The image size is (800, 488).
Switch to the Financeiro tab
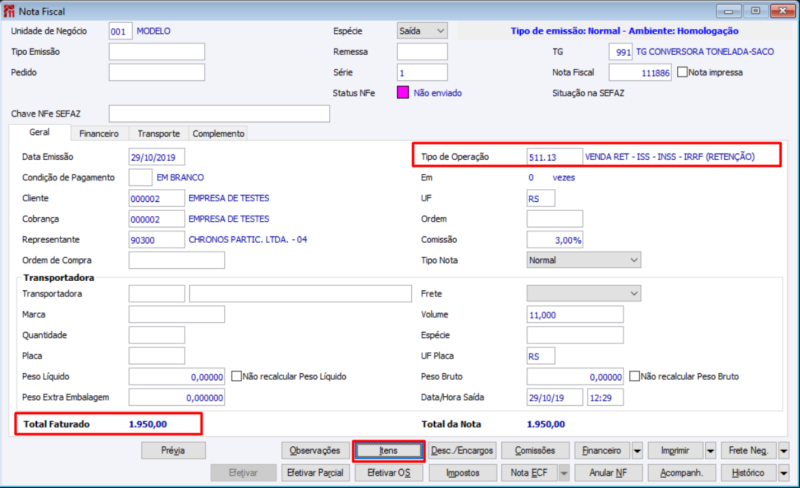coord(99,133)
